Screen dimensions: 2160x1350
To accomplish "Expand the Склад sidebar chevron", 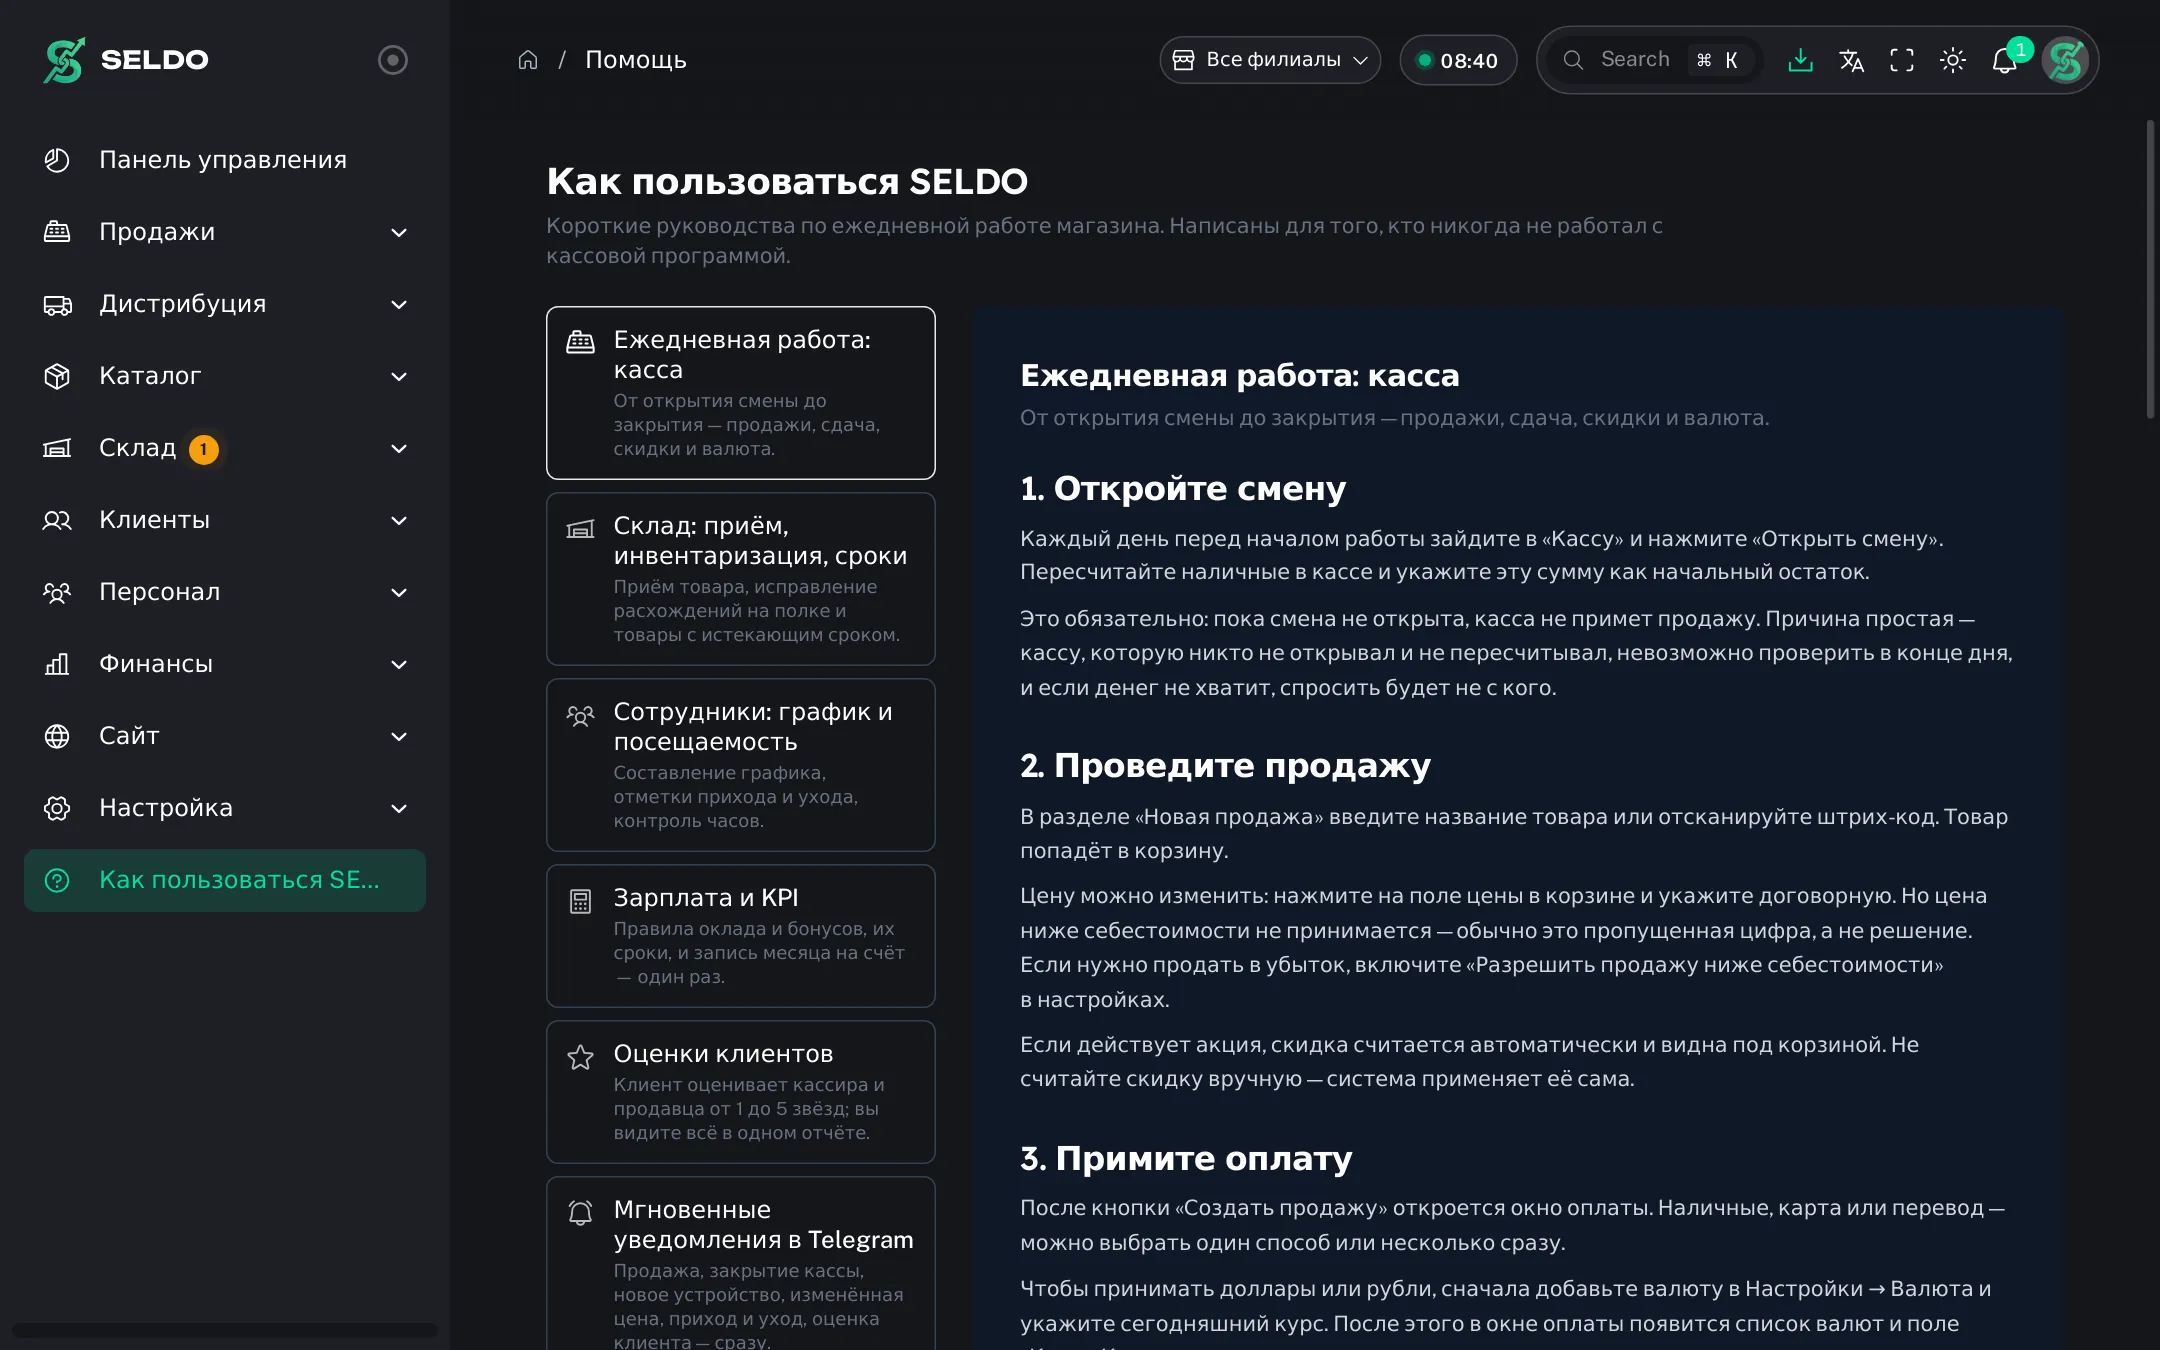I will click(399, 448).
